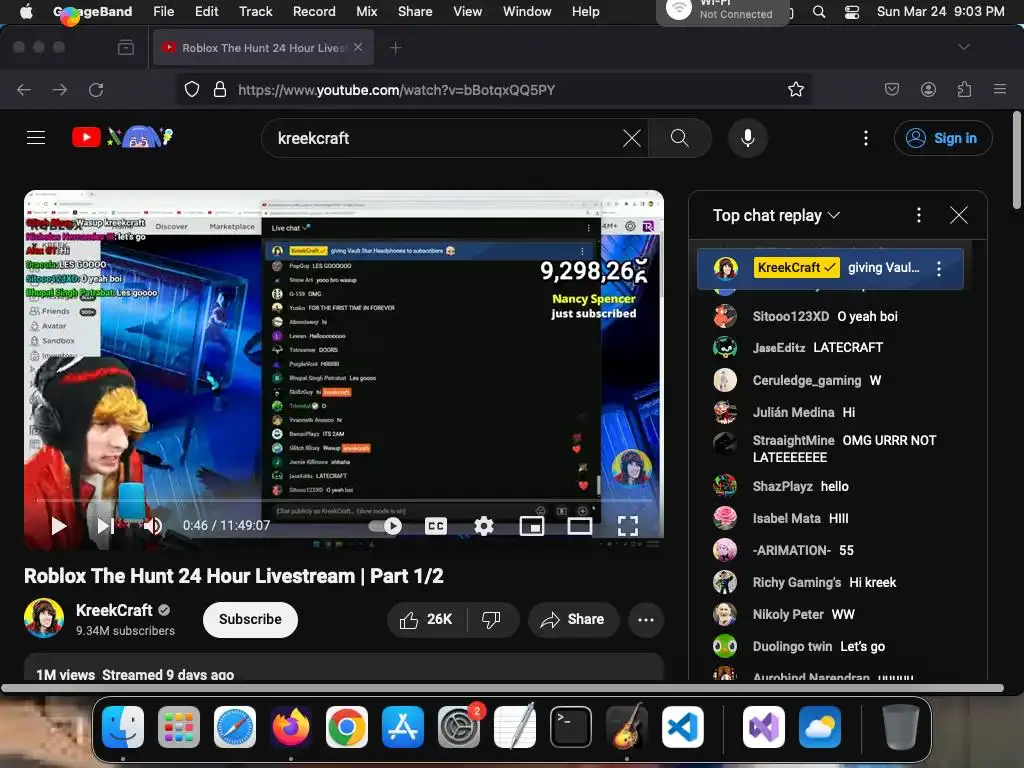Switch to miniplayer mode

click(x=532, y=526)
